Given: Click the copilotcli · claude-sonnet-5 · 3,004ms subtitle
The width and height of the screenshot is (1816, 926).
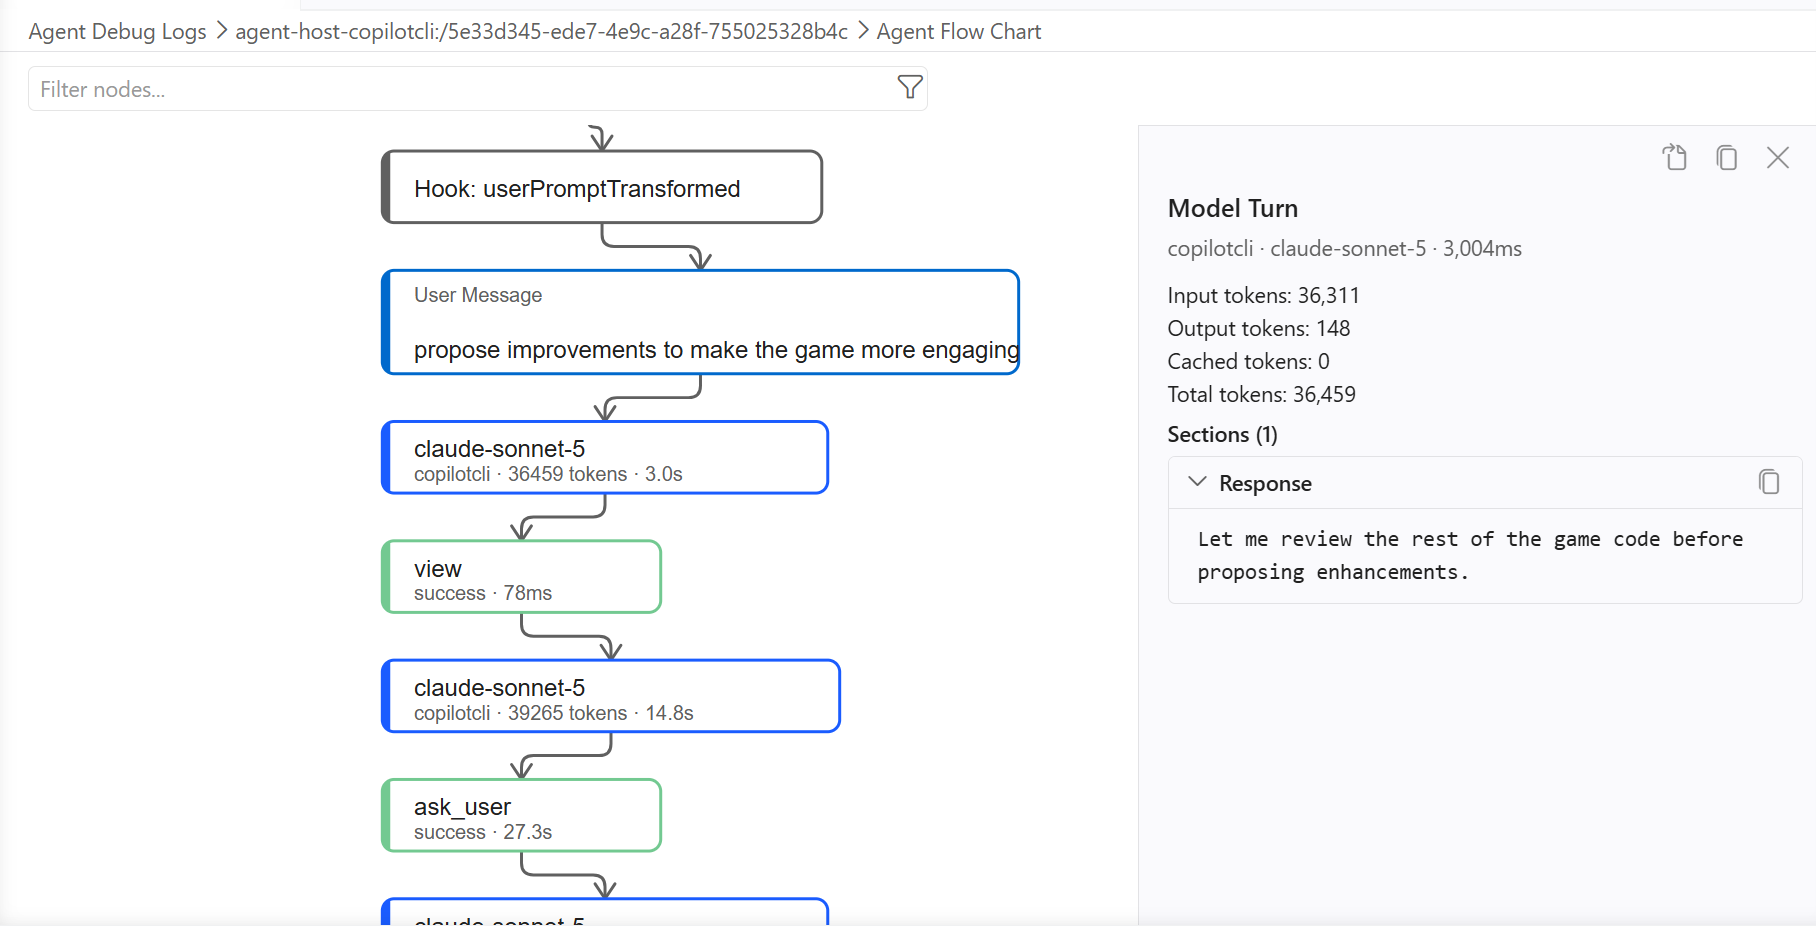Looking at the screenshot, I should pos(1344,248).
